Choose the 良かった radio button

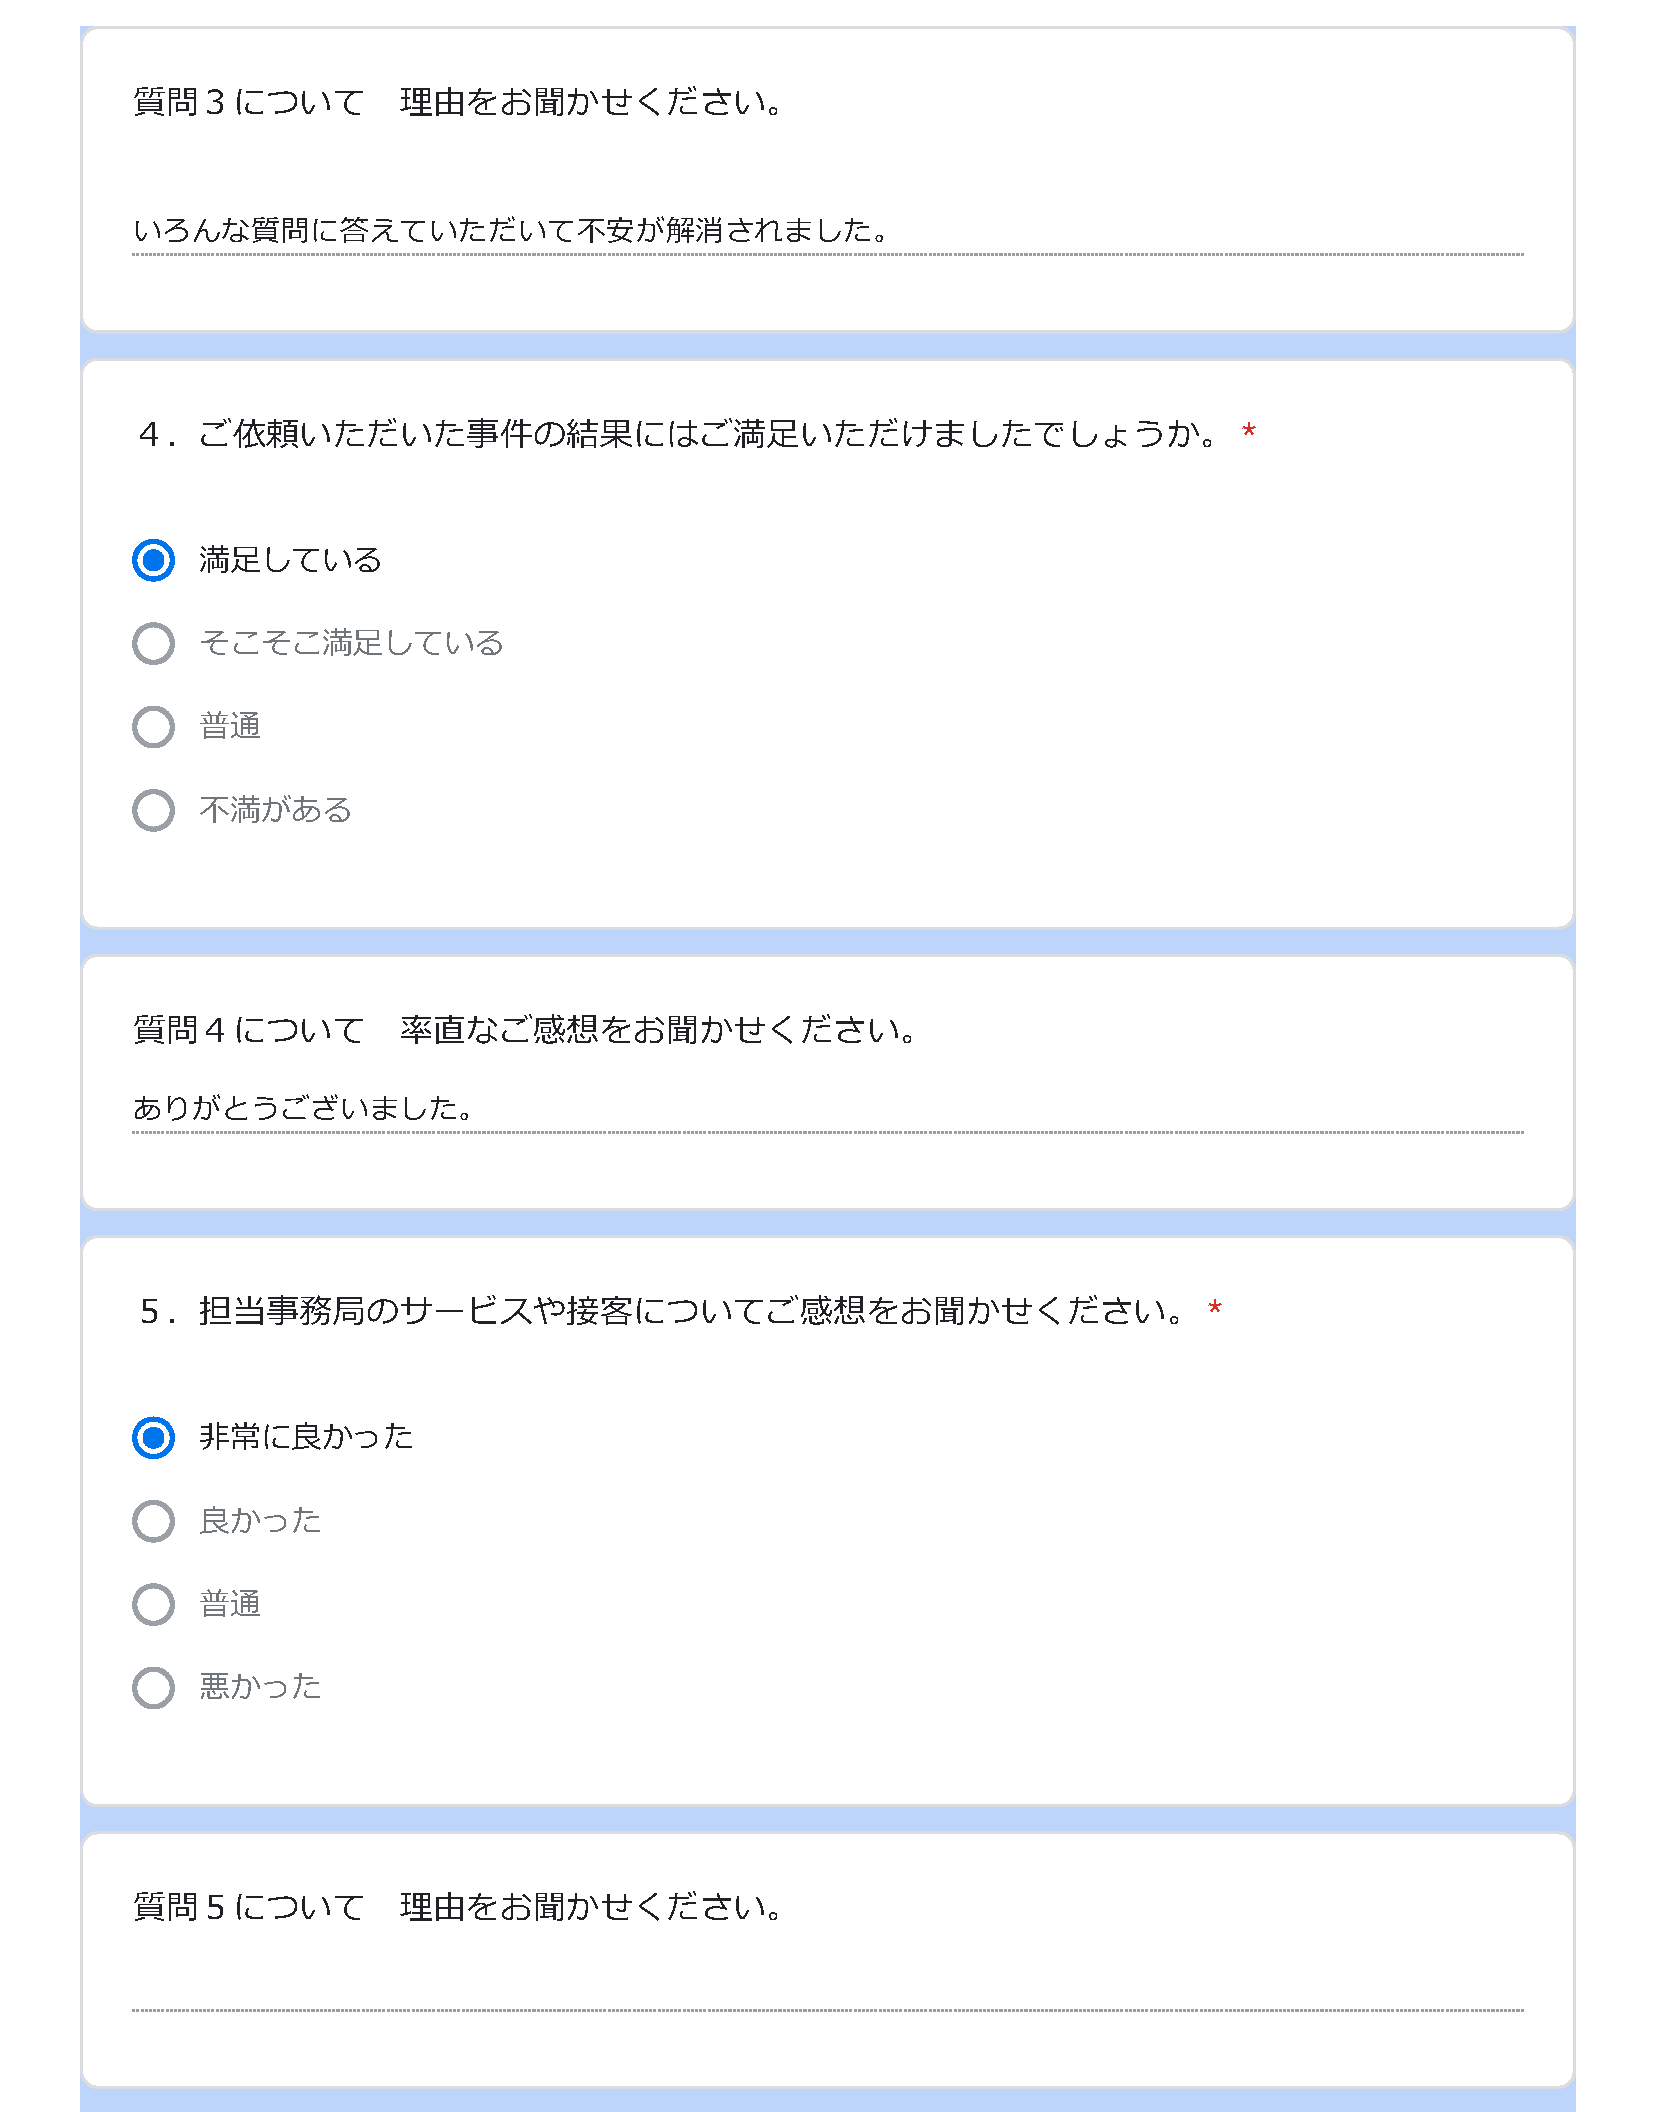153,1521
